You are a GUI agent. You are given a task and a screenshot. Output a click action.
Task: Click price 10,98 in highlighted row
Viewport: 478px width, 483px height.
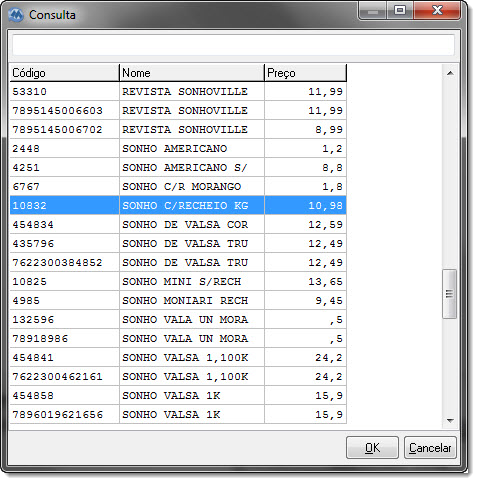pos(305,205)
